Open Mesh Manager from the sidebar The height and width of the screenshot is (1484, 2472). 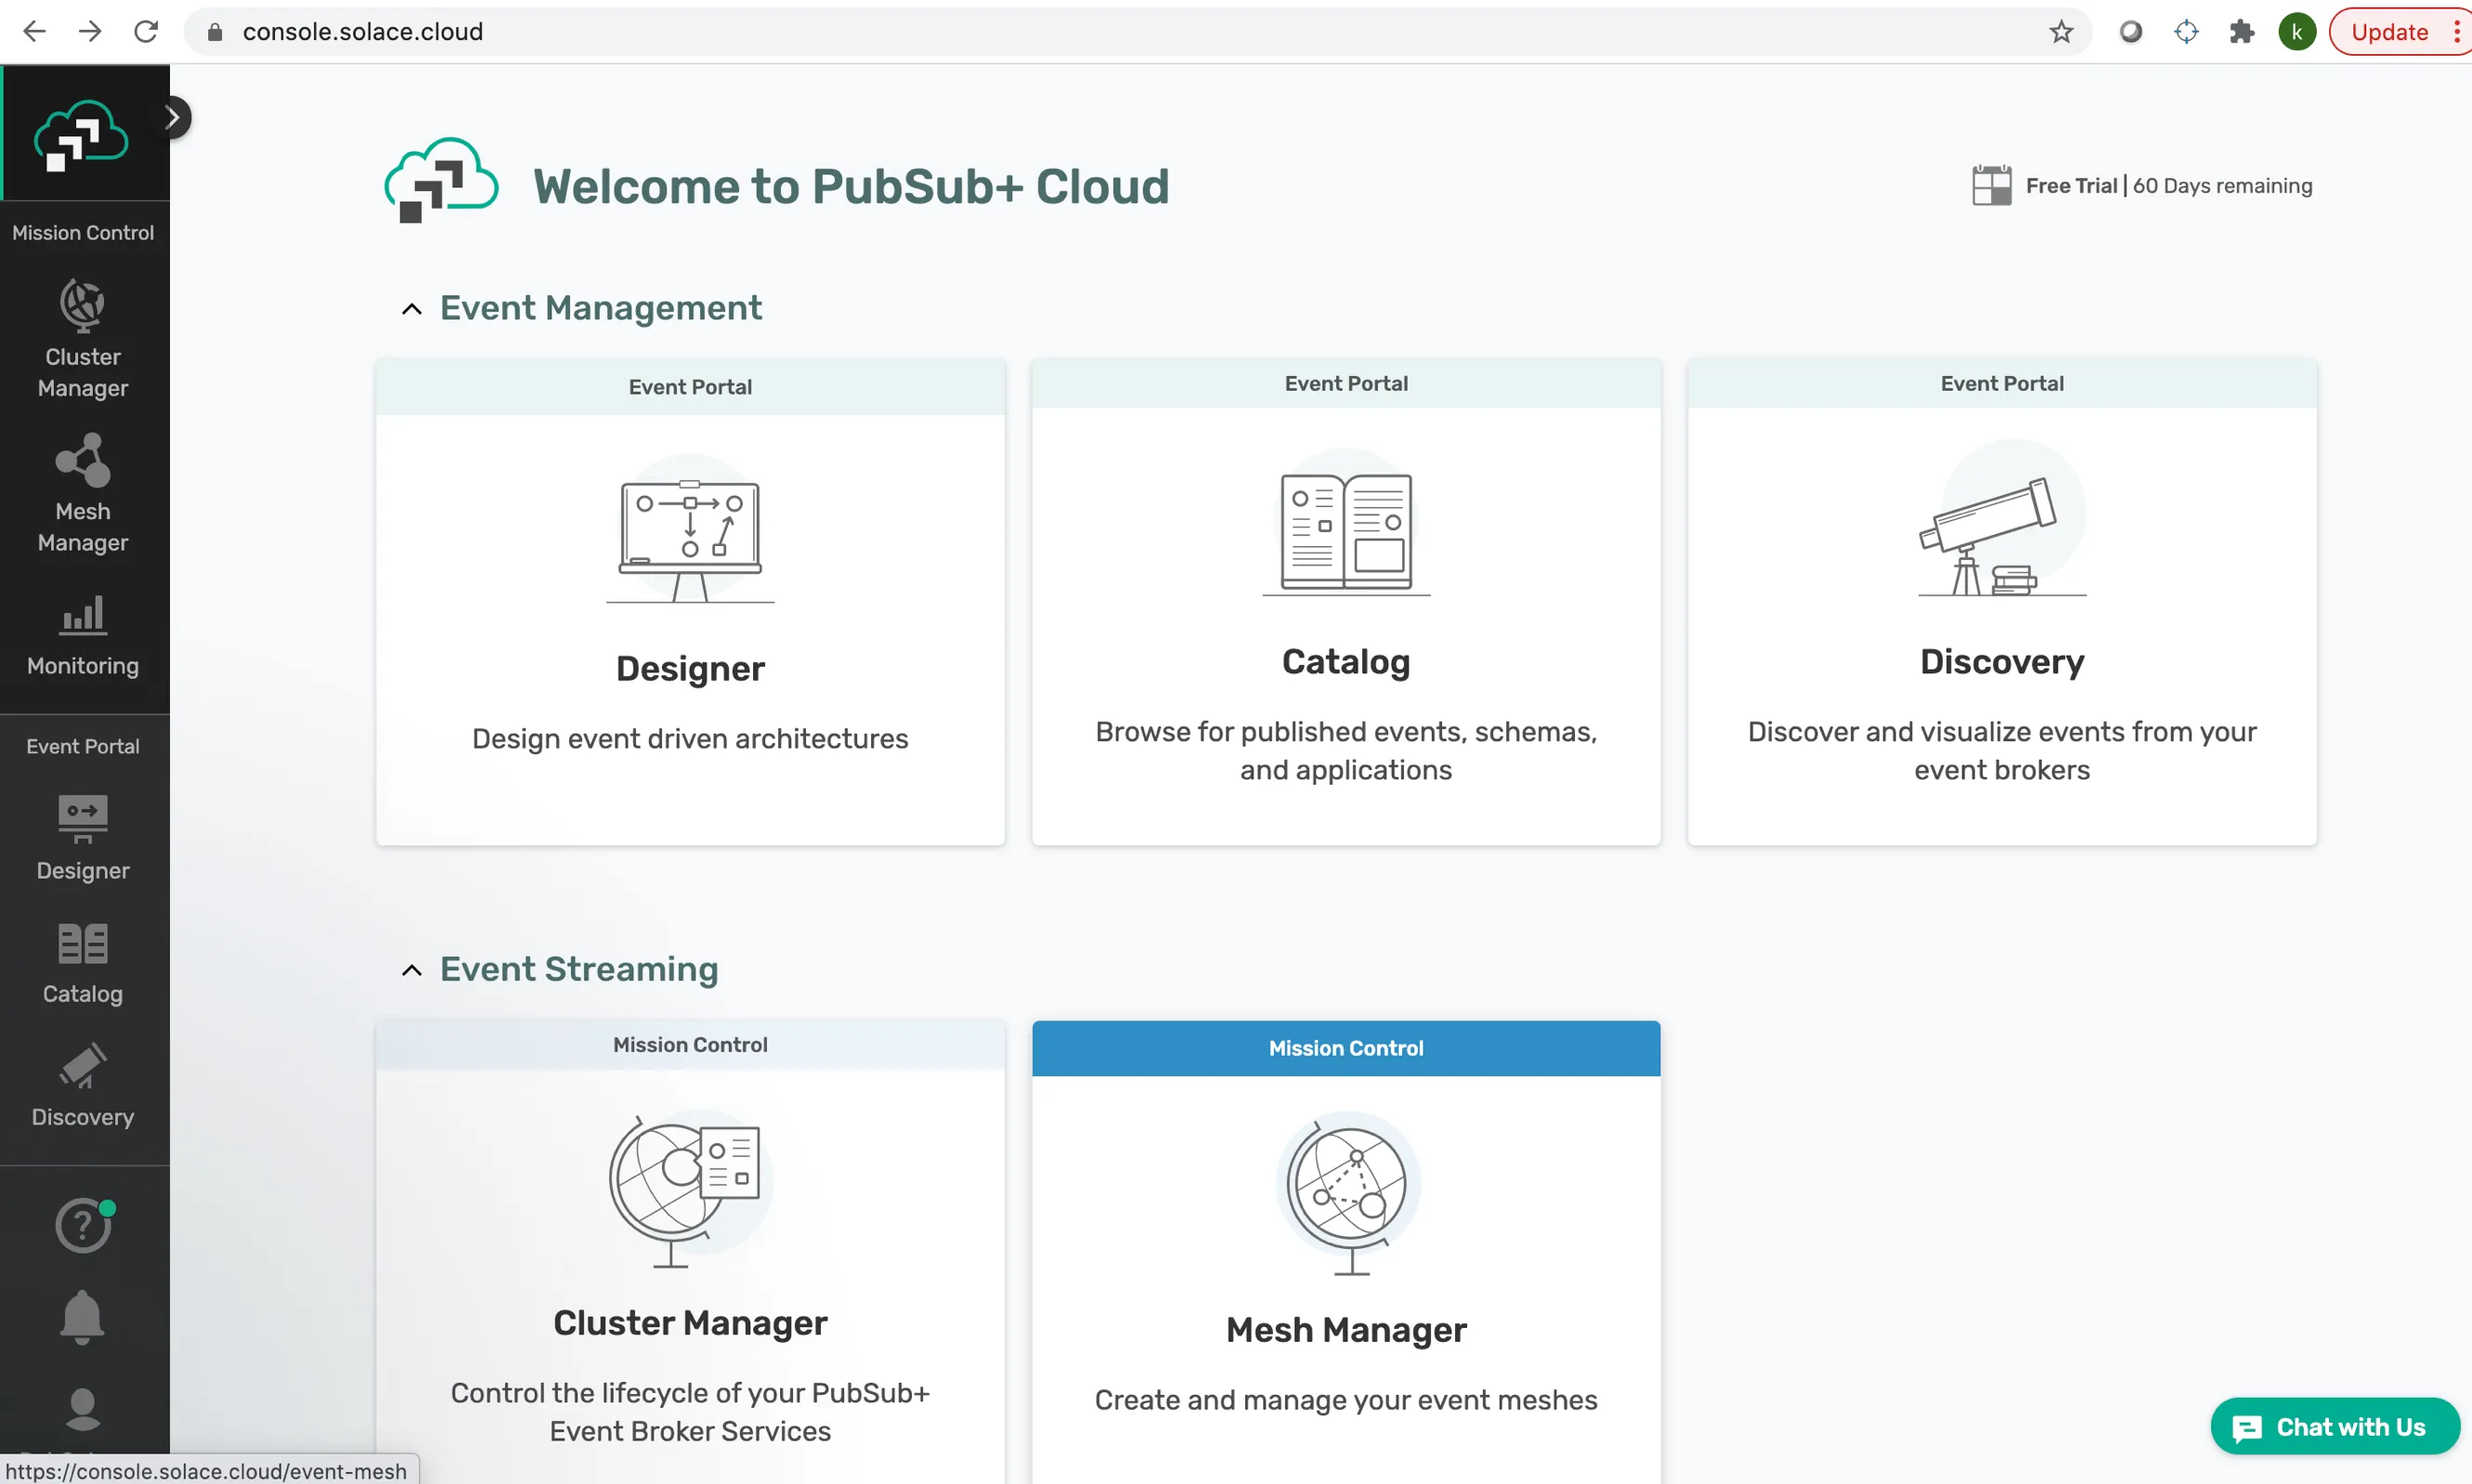pos(83,494)
